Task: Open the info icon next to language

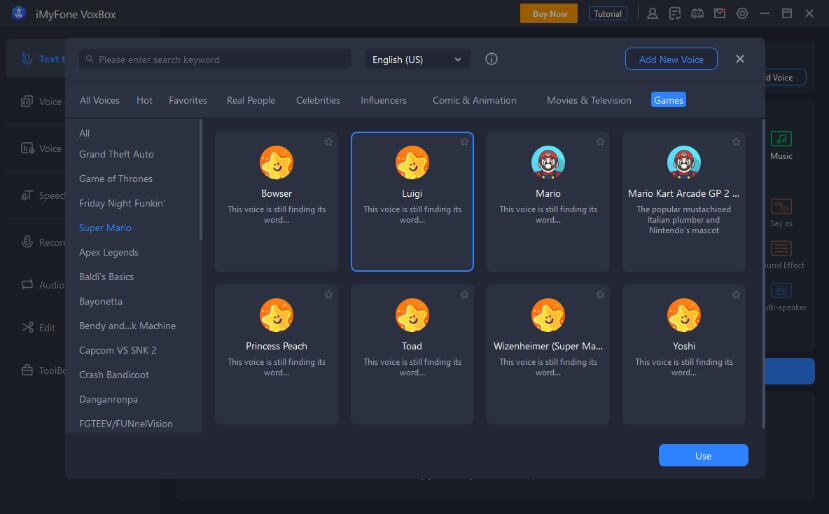Action: [491, 59]
